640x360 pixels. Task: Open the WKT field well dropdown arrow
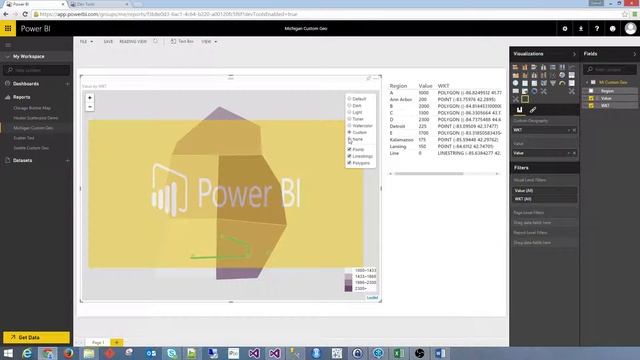tap(569, 130)
